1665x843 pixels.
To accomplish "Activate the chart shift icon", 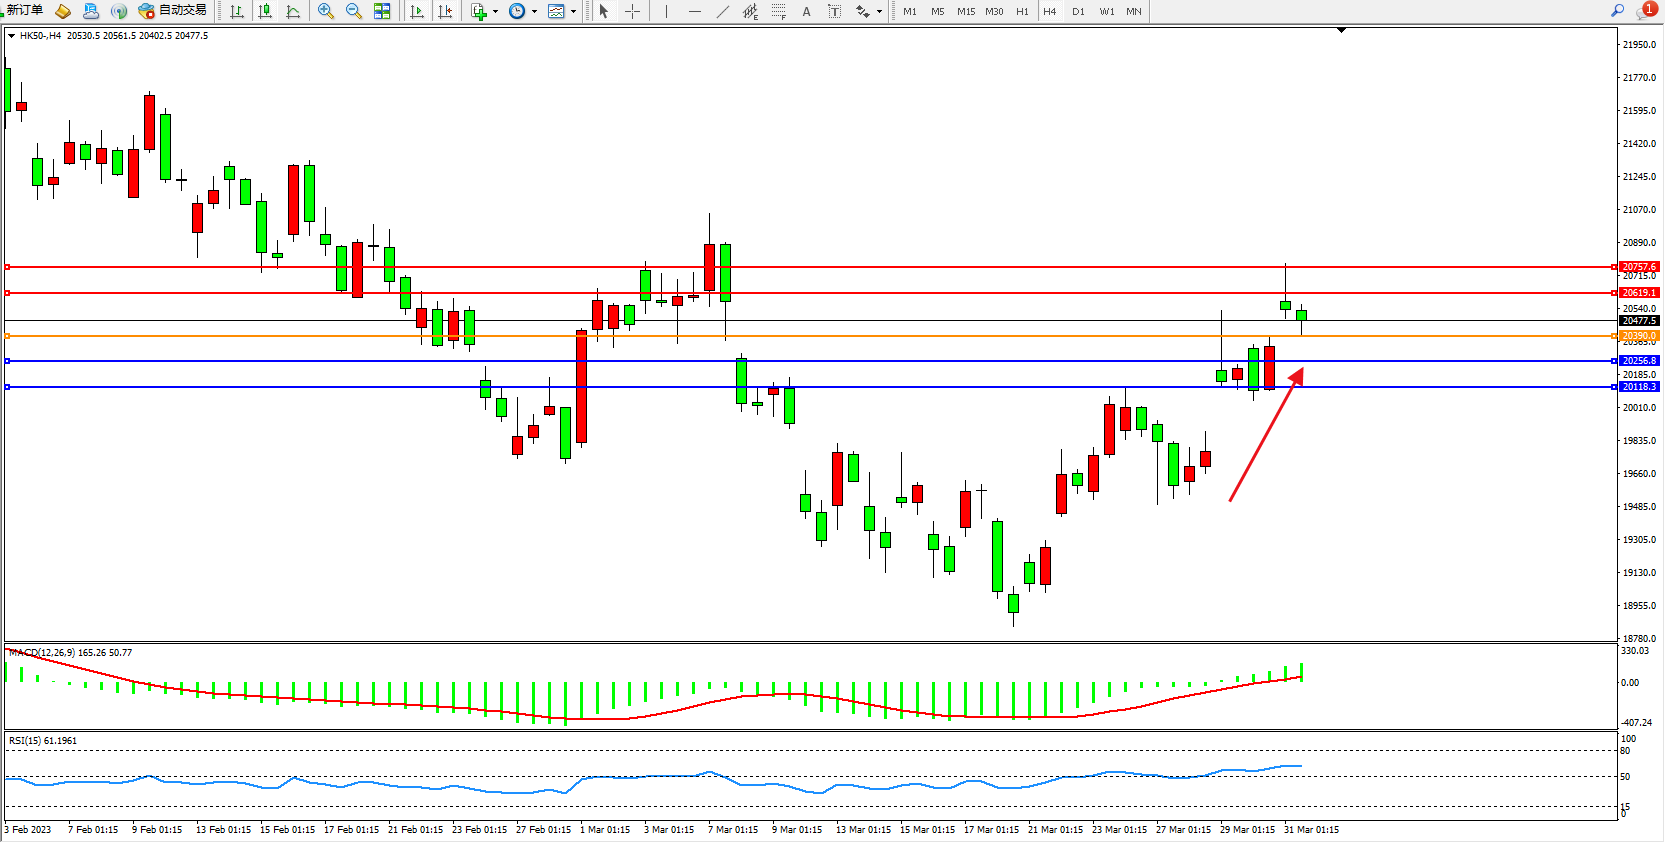I will coord(445,11).
